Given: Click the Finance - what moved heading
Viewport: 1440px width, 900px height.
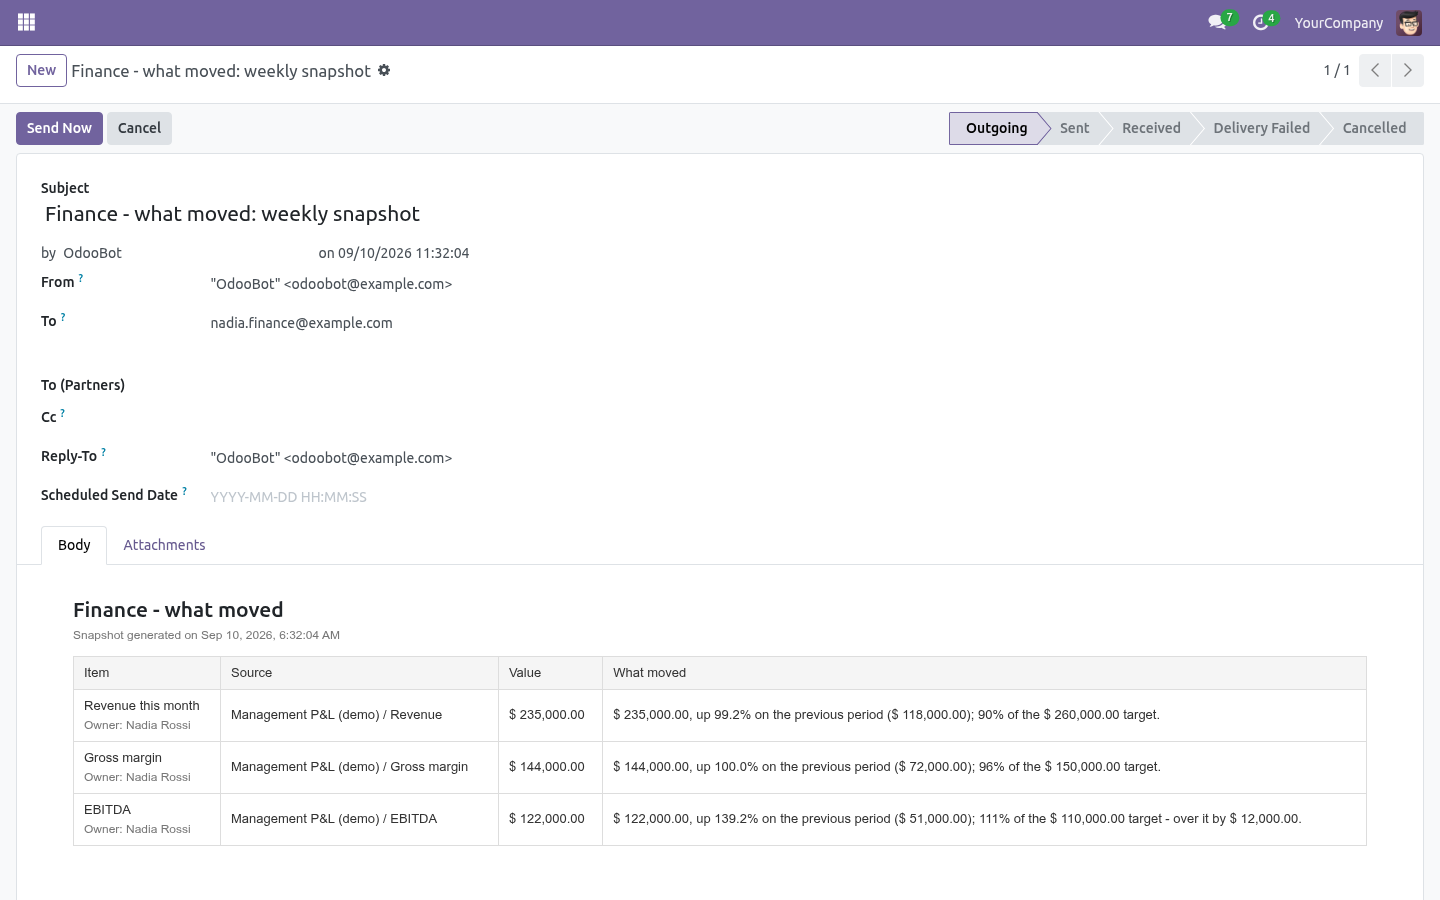Looking at the screenshot, I should (x=178, y=610).
